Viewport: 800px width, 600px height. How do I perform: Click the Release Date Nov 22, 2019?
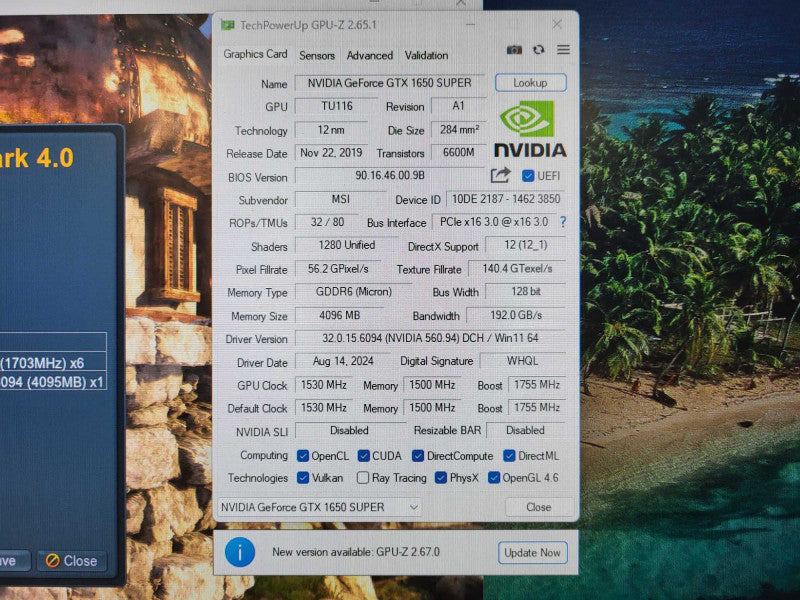(x=331, y=153)
